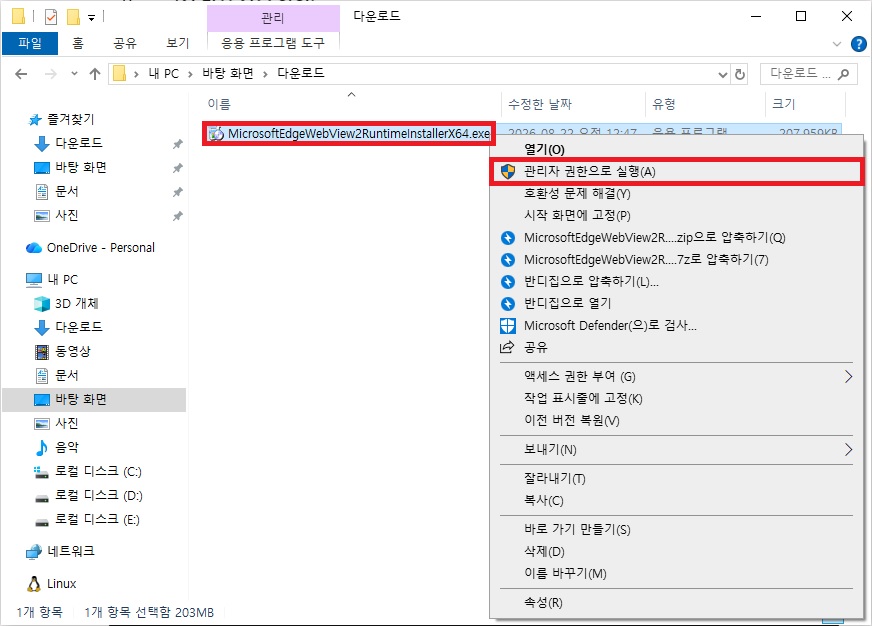Choose zip으로 압축하기(Q) entry
Screen dimensions: 872x626
(676, 237)
